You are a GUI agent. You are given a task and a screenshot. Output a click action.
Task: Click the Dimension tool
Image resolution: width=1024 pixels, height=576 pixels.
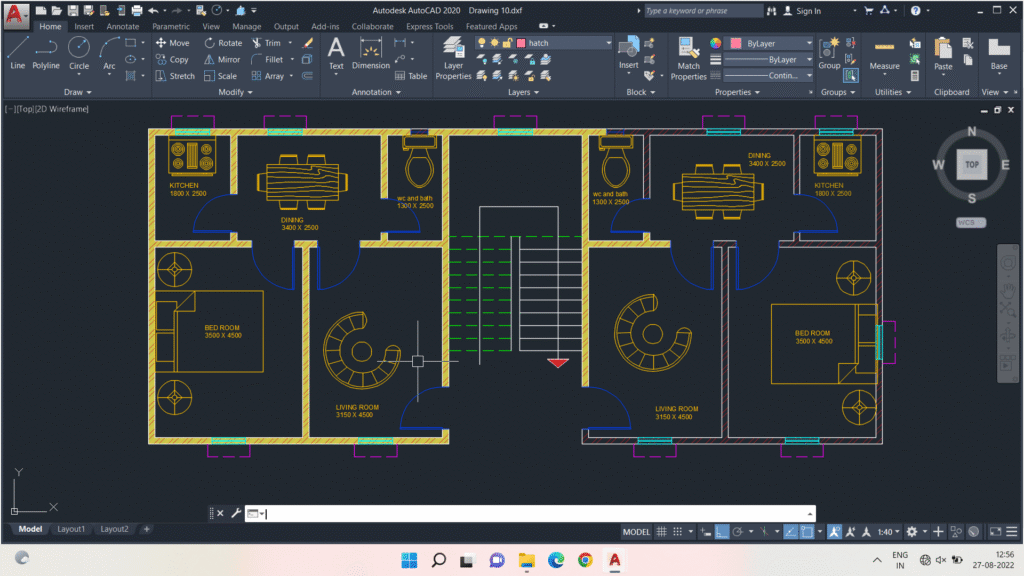click(370, 53)
